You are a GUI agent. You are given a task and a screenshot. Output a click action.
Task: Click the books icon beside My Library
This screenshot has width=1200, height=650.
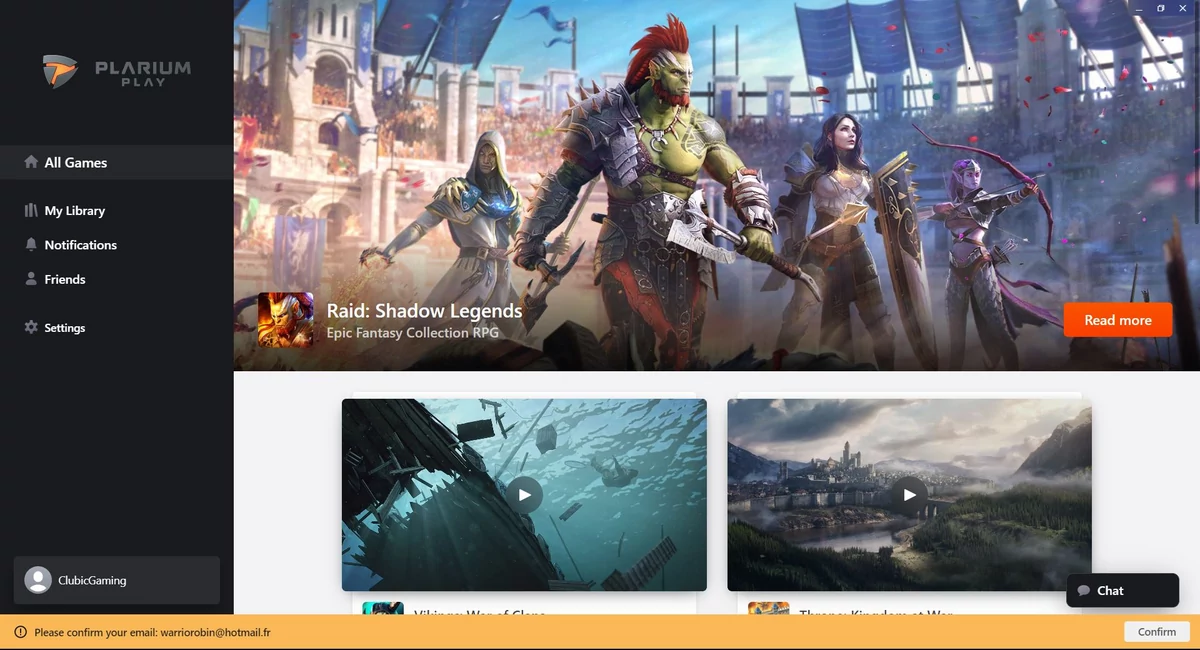(31, 211)
